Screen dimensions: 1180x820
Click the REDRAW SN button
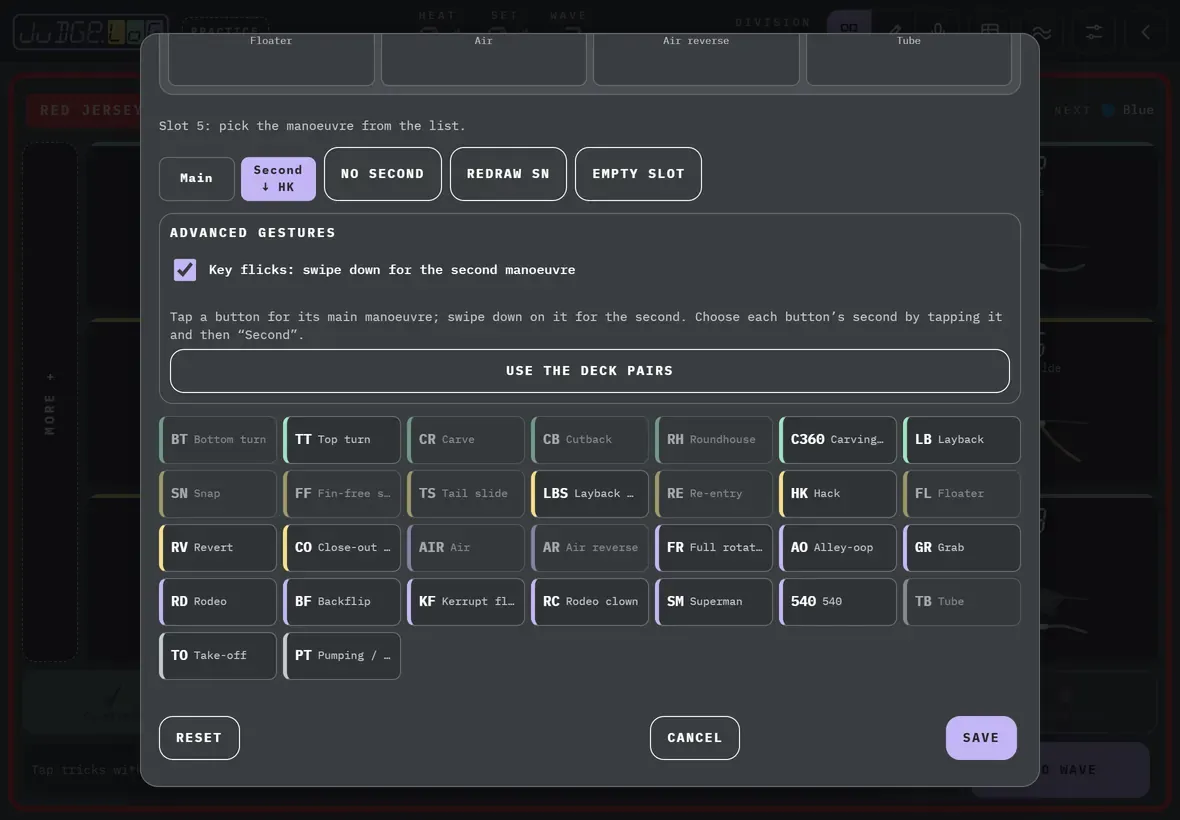point(508,174)
